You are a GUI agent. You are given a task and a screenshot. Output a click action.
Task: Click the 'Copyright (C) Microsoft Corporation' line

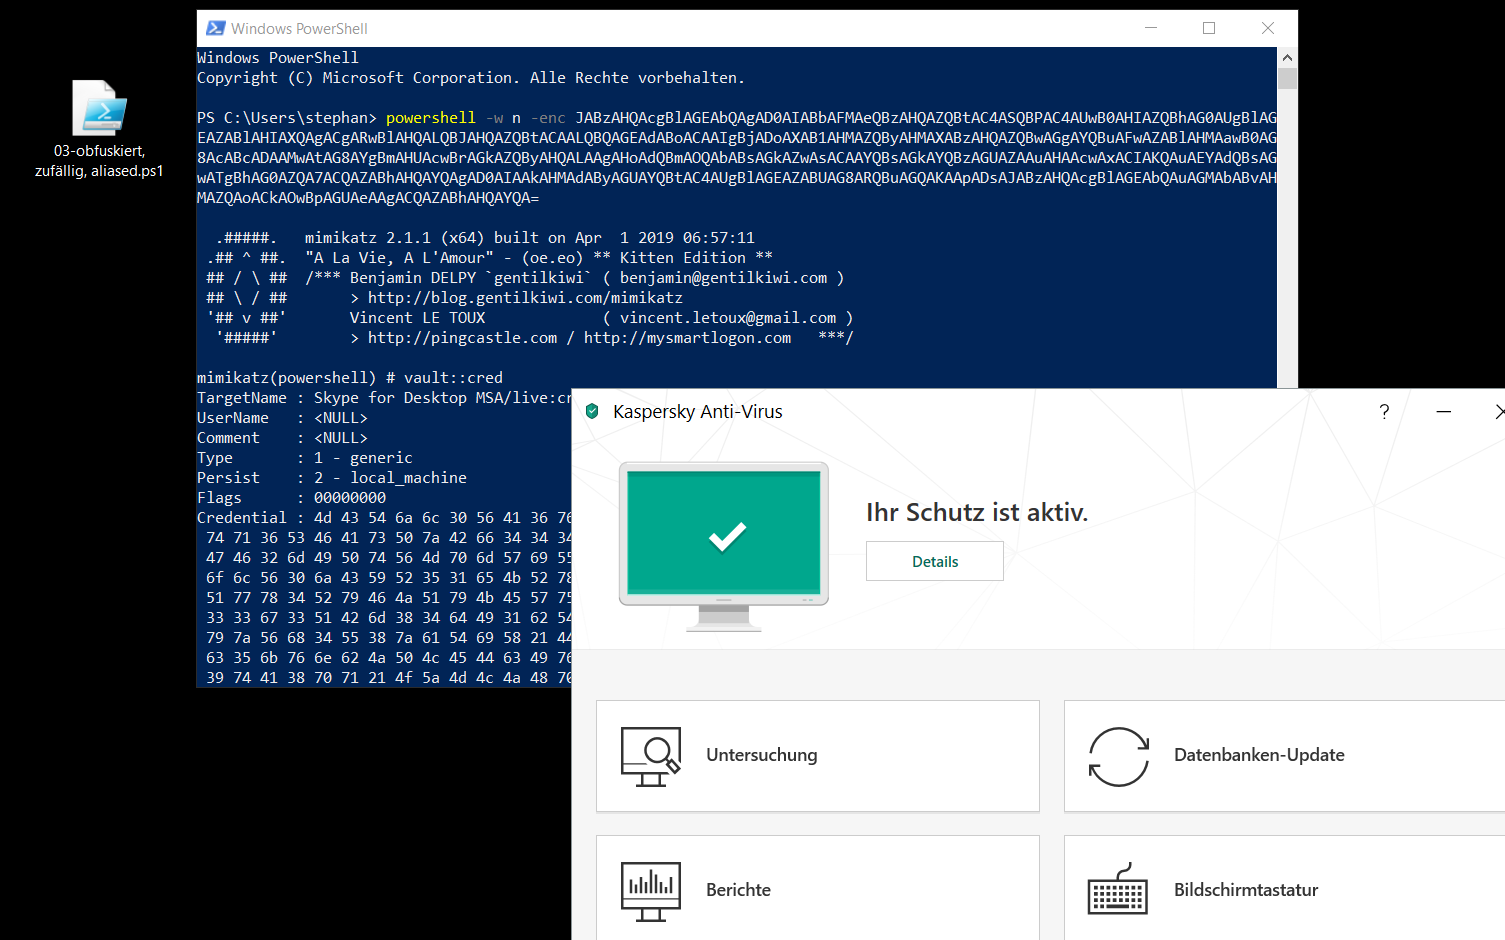[x=471, y=78]
